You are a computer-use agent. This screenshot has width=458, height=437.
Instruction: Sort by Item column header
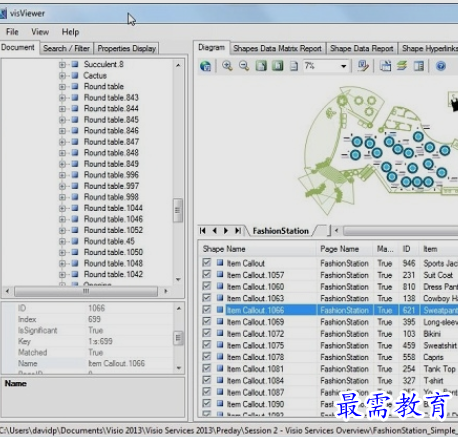pos(430,249)
